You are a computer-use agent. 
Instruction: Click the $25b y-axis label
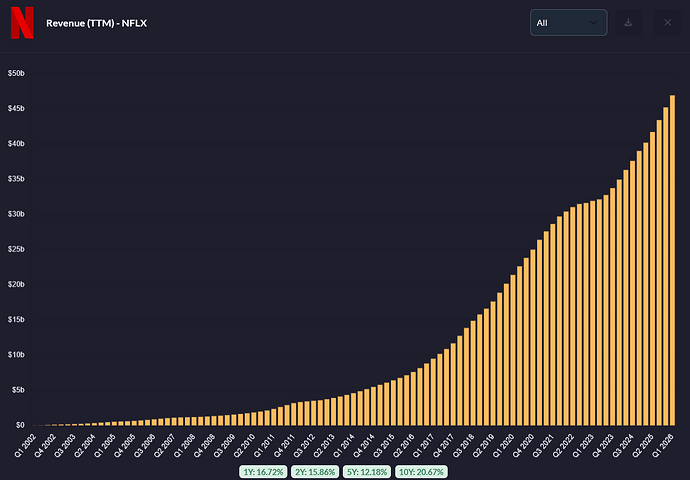click(x=16, y=249)
